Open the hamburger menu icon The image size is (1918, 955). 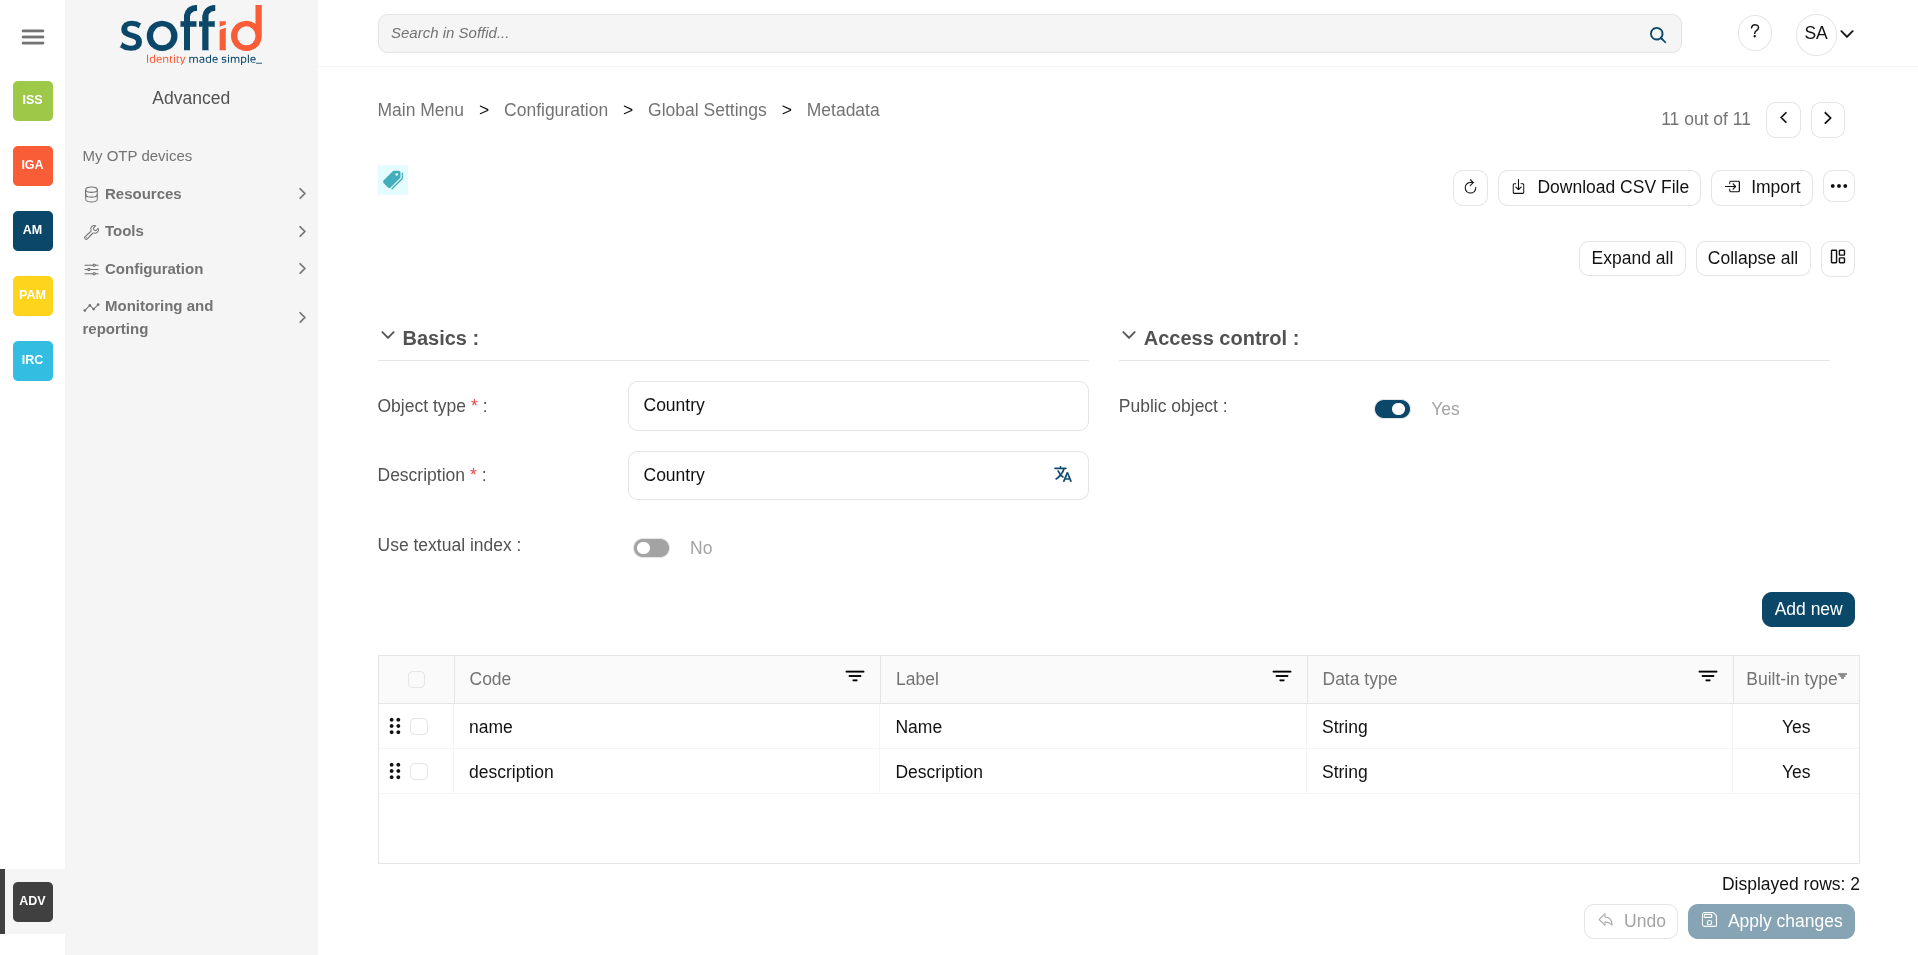(x=33, y=37)
